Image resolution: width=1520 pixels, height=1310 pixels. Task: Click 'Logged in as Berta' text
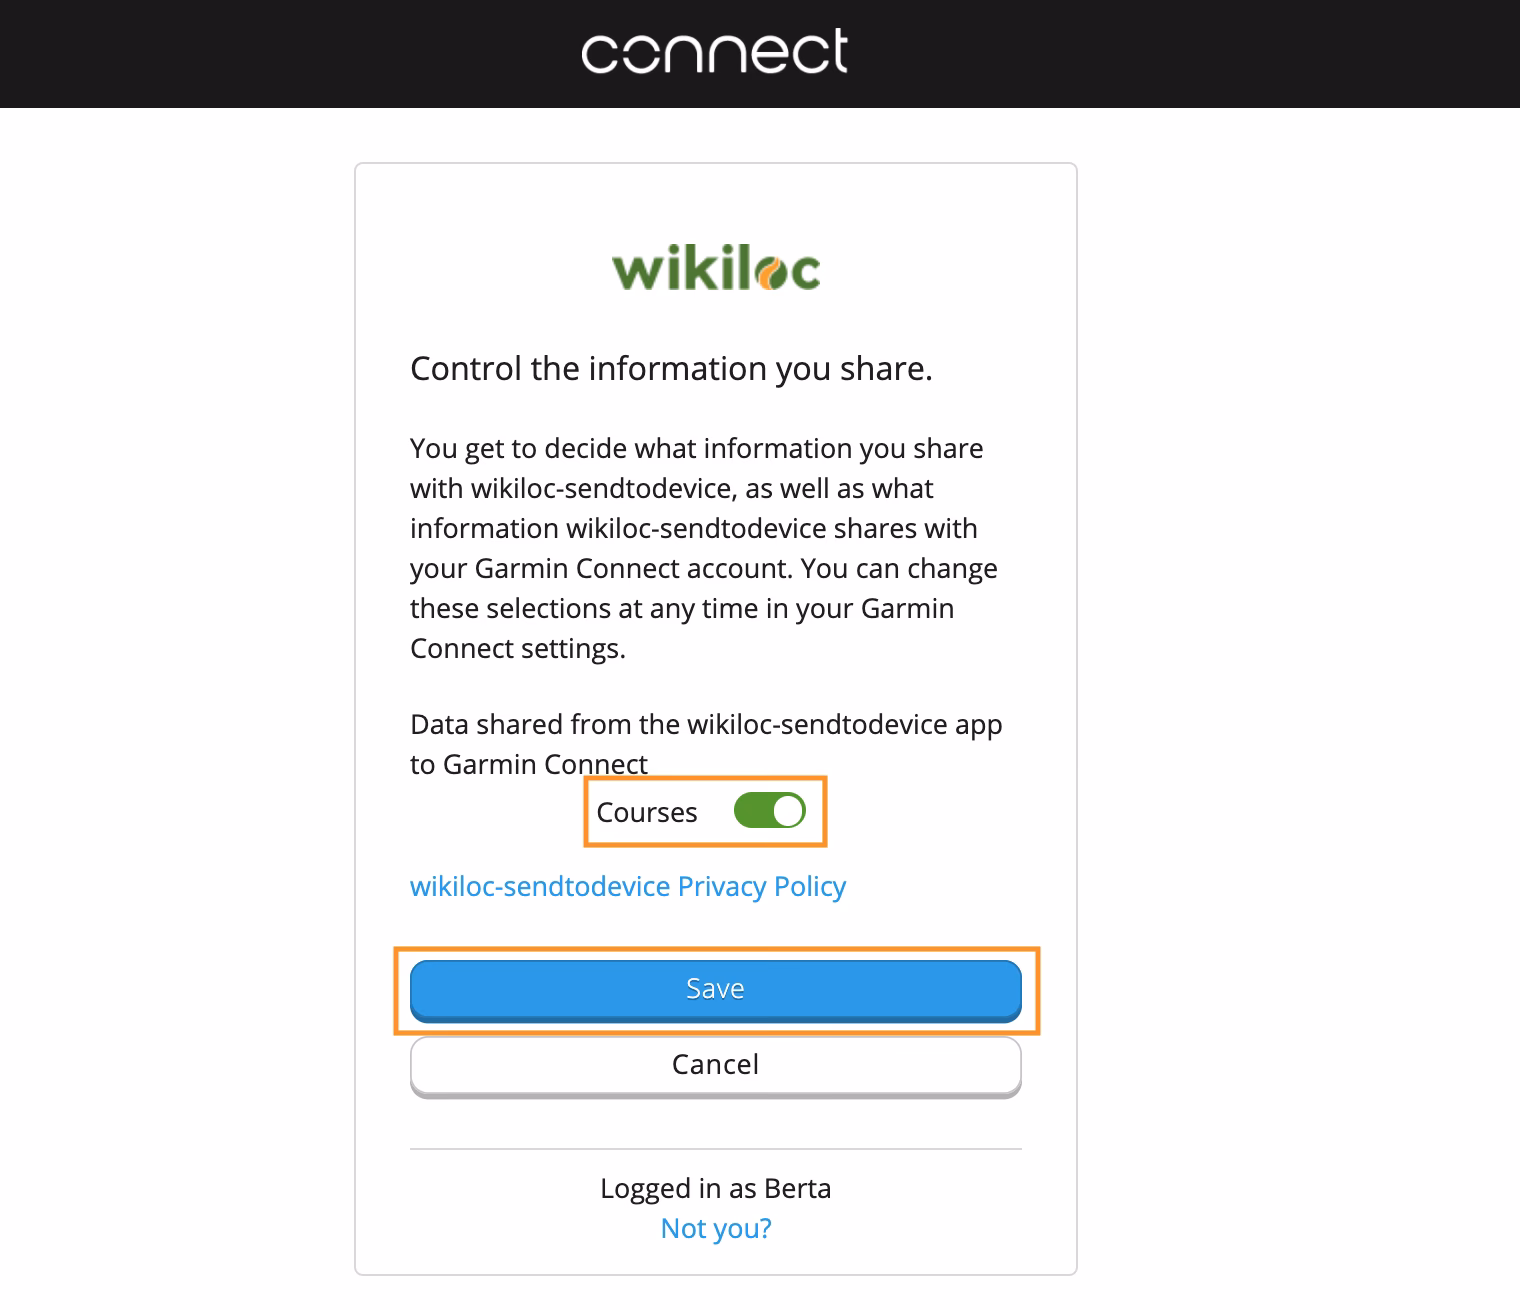(715, 1188)
